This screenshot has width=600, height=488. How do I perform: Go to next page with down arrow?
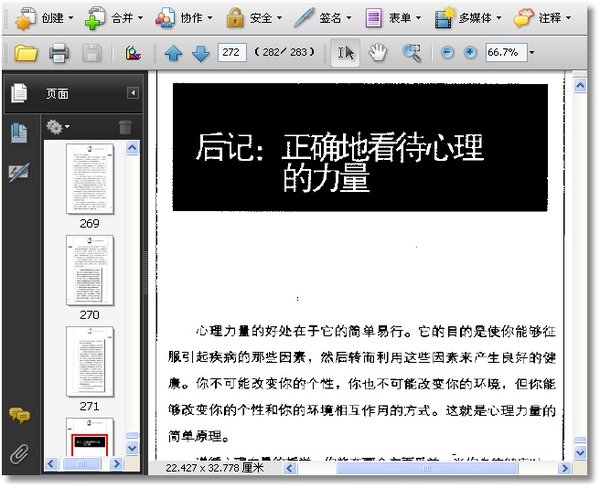pyautogui.click(x=200, y=53)
